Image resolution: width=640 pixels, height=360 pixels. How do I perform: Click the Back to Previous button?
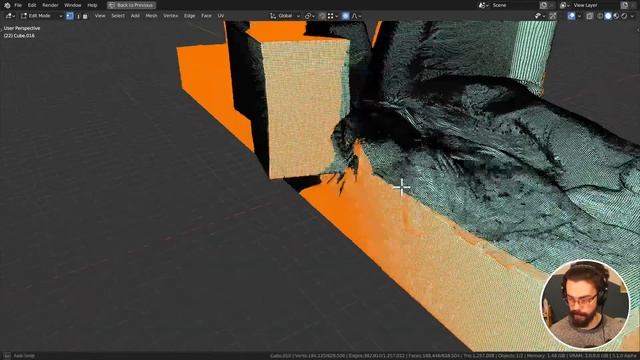[x=131, y=5]
